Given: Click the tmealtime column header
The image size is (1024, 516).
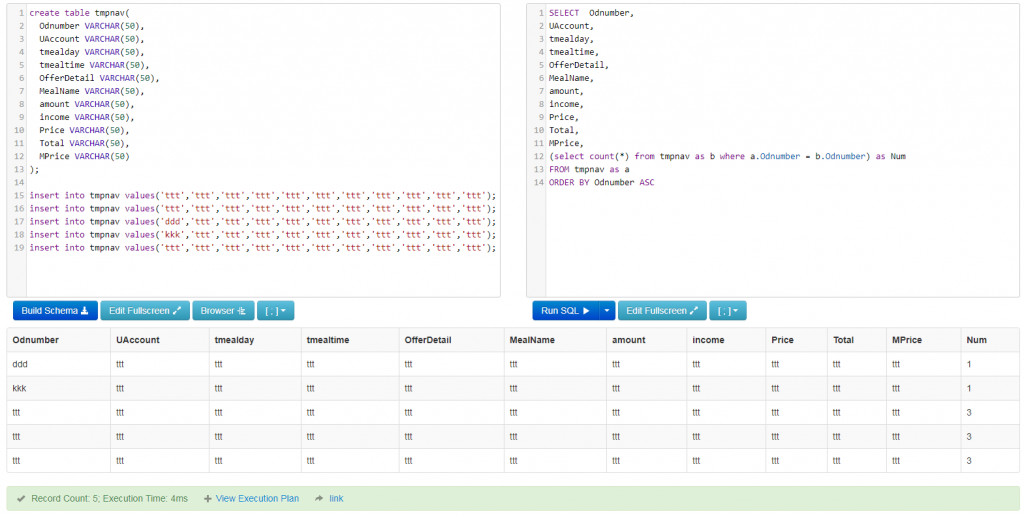Looking at the screenshot, I should (349, 340).
